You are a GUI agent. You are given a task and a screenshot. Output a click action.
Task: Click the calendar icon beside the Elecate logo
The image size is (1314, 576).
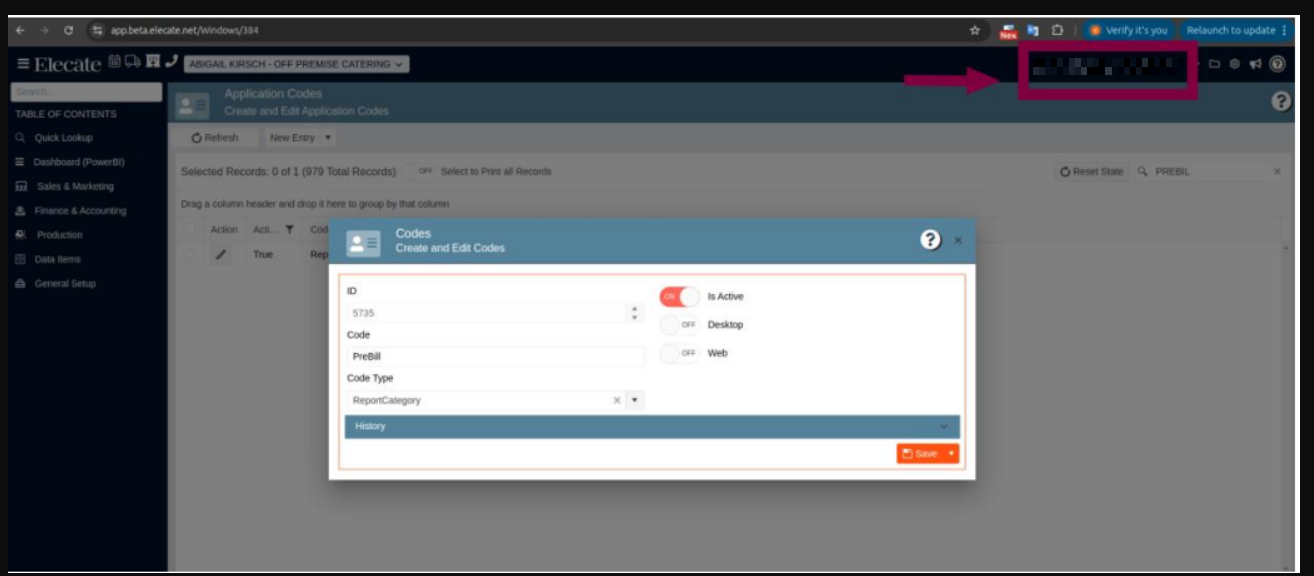click(x=114, y=63)
